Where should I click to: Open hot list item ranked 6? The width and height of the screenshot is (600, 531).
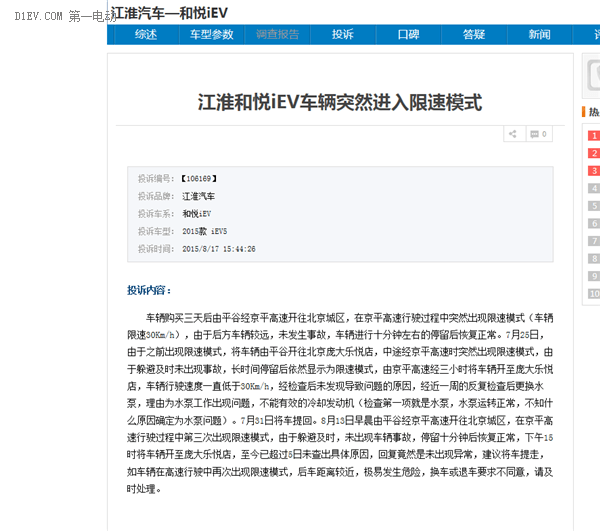point(594,223)
